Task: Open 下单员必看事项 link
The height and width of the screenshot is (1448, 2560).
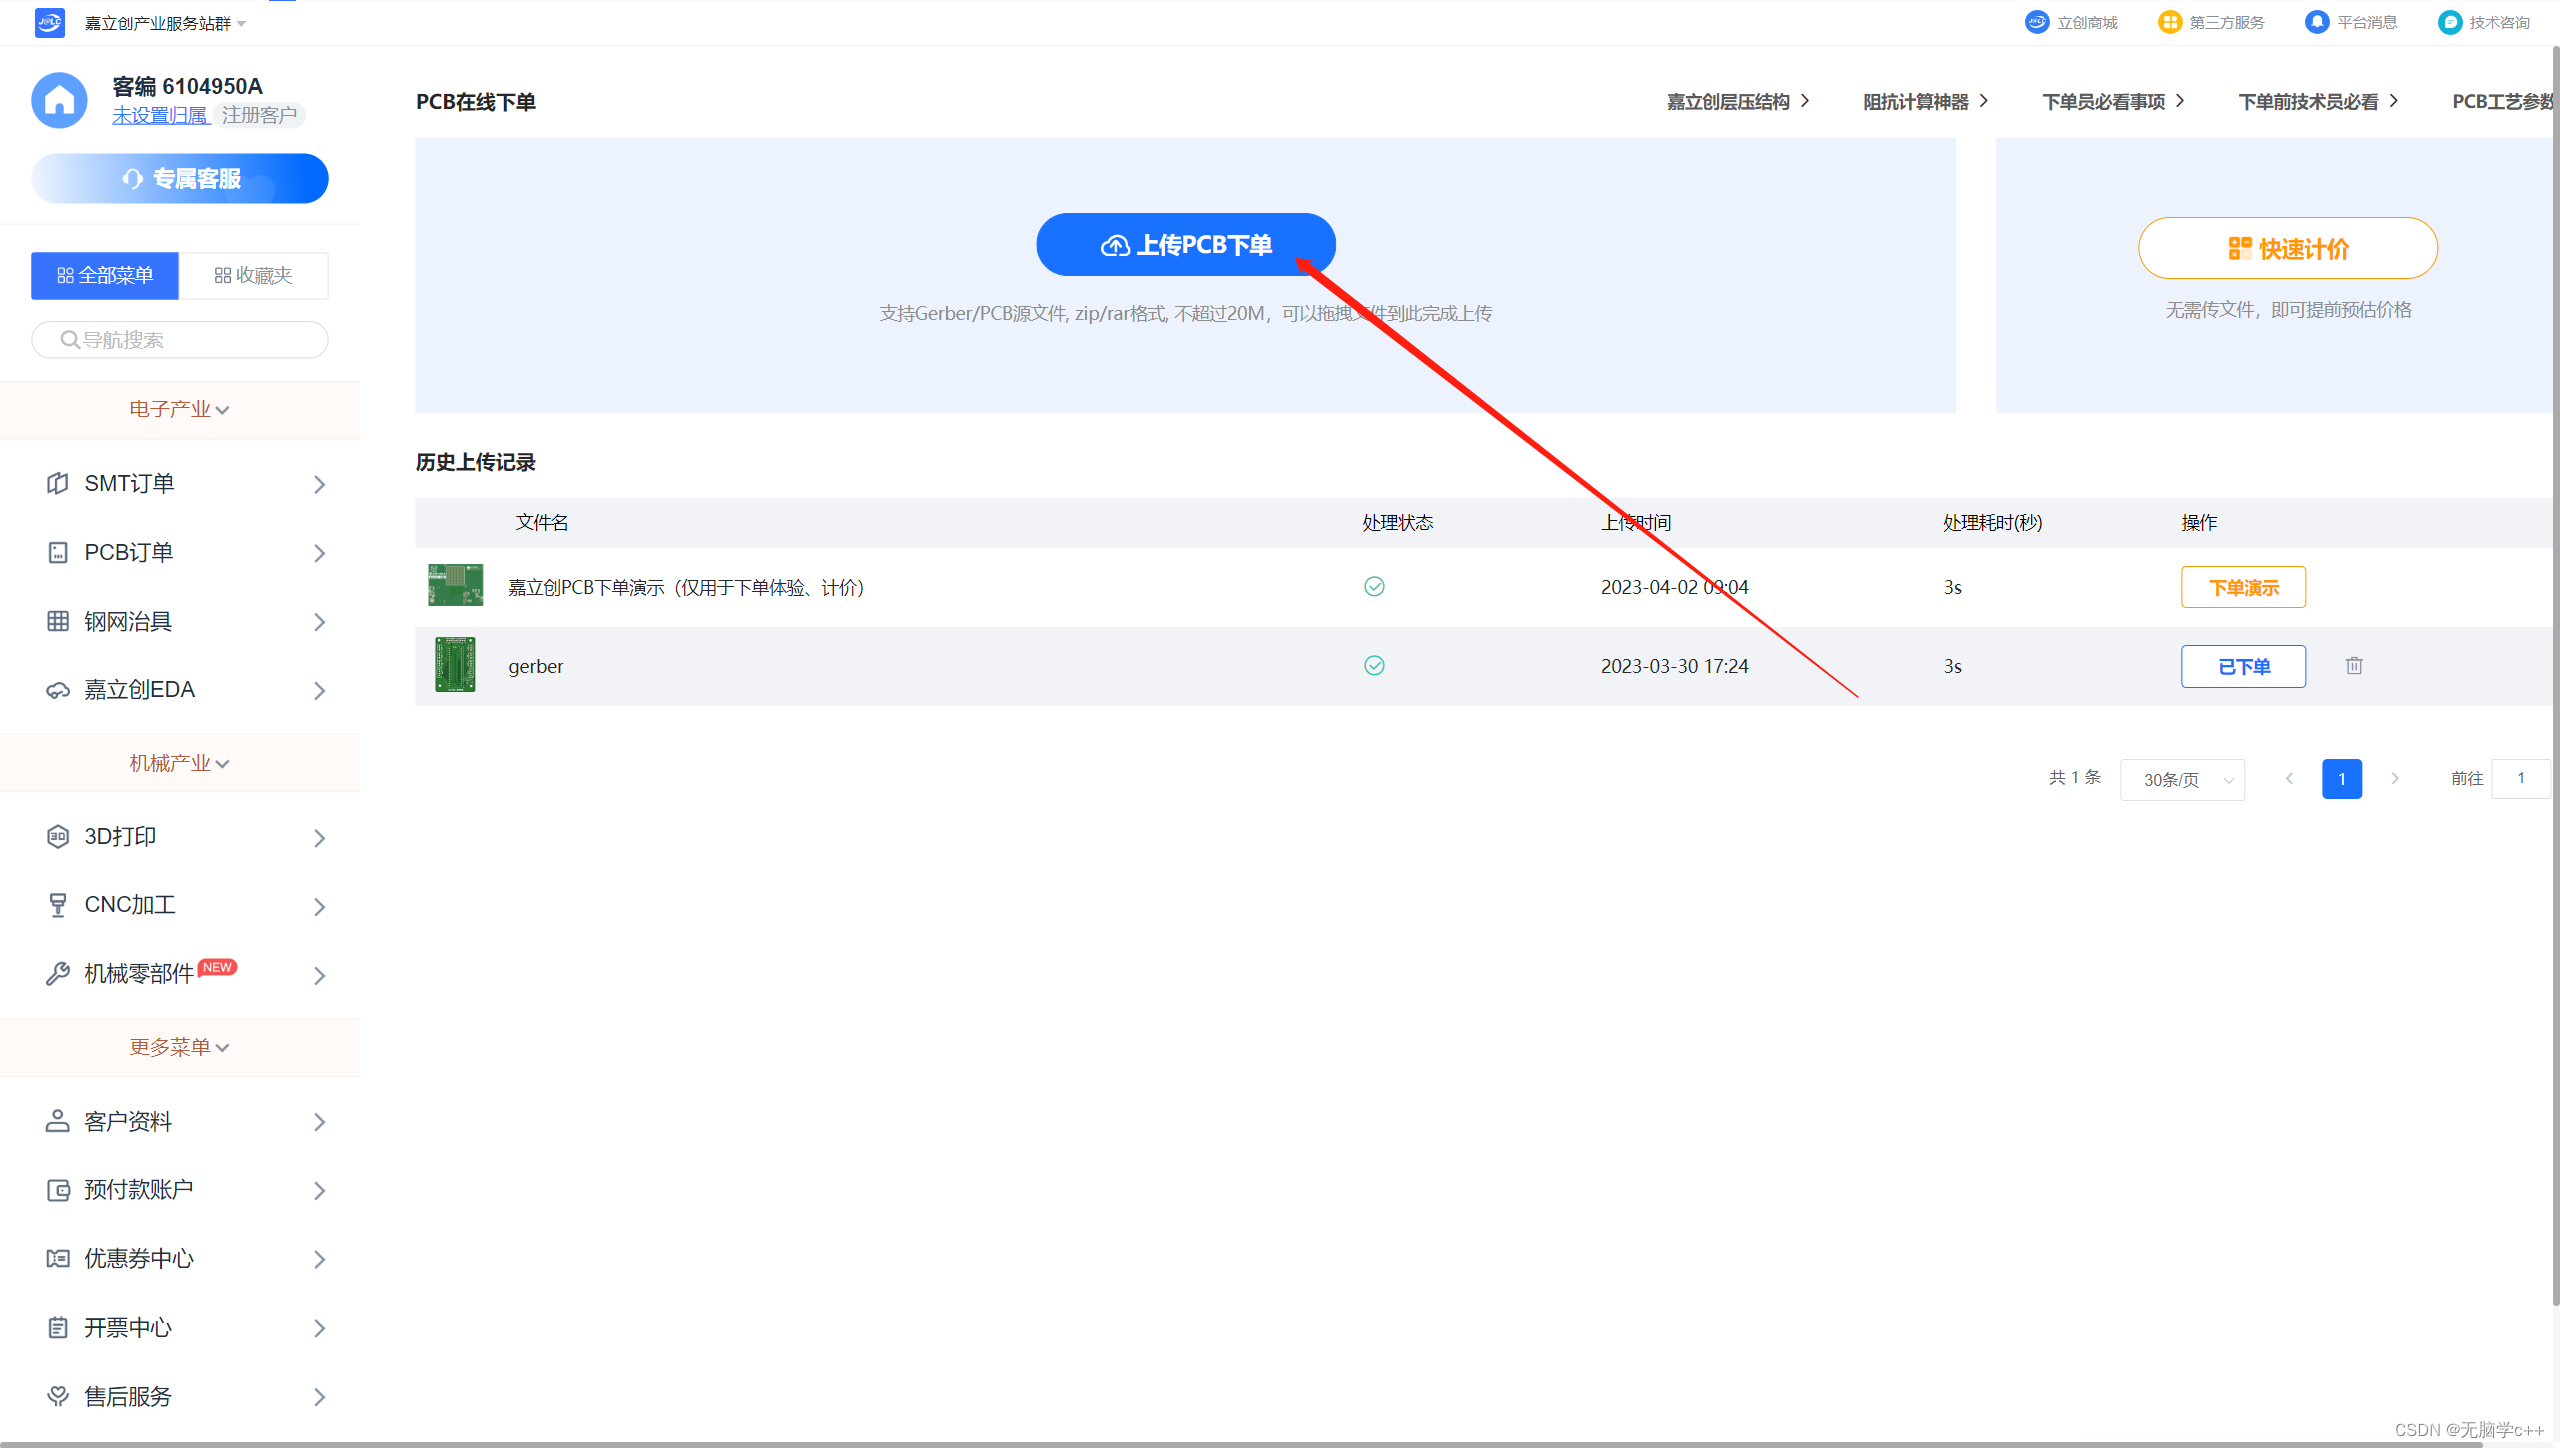Action: (2113, 101)
